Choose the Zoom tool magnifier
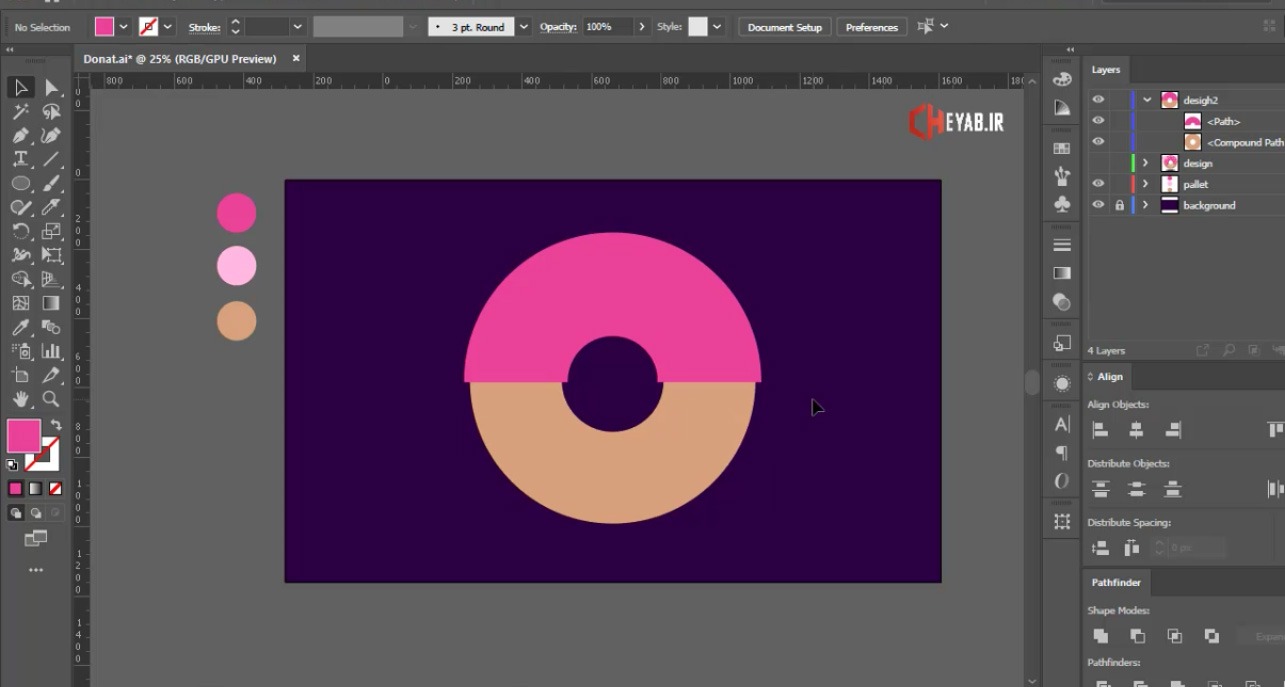 51,399
